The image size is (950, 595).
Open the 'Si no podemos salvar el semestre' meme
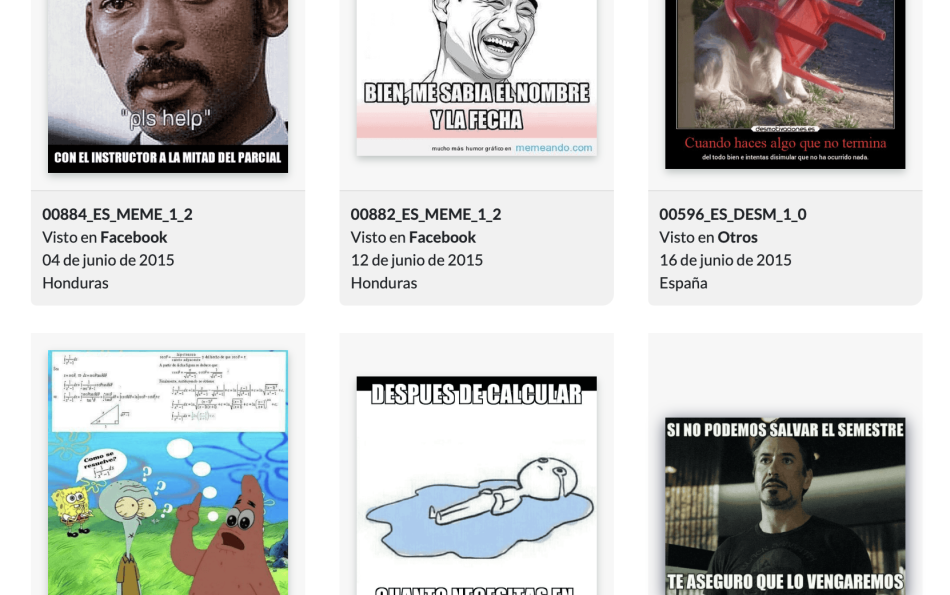(x=785, y=506)
